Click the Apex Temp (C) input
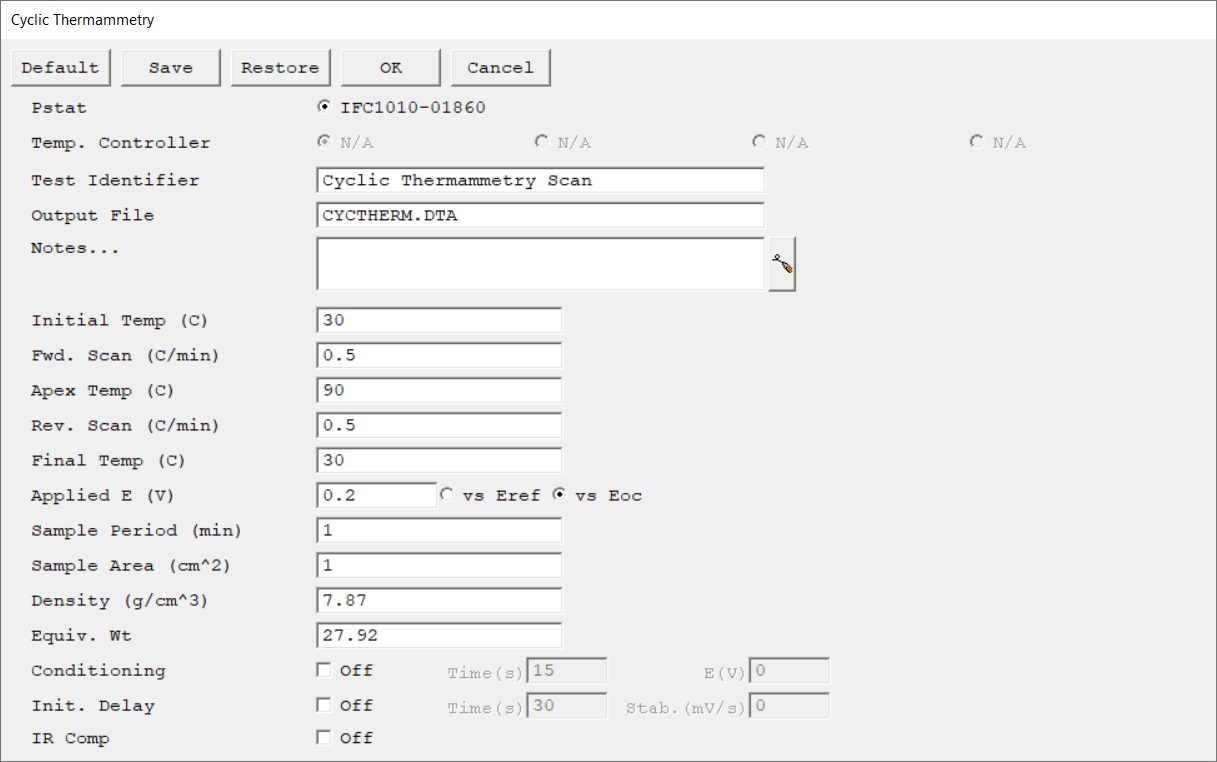The image size is (1217, 762). [439, 391]
